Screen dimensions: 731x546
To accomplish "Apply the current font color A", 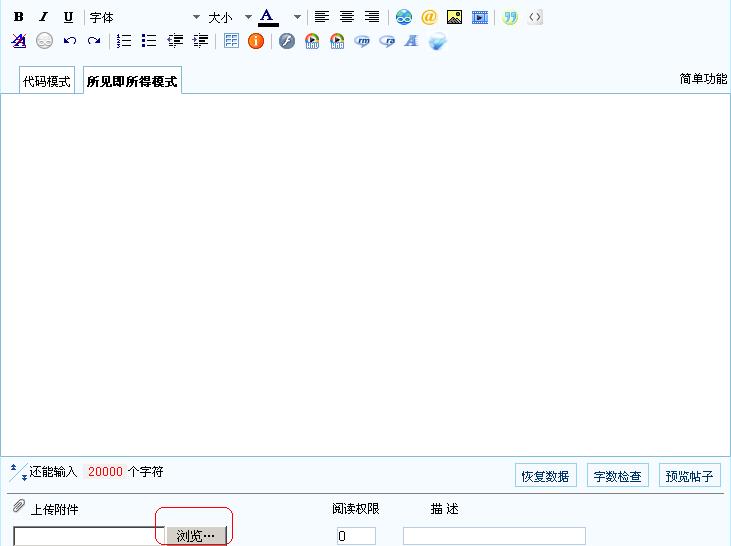I will (268, 17).
